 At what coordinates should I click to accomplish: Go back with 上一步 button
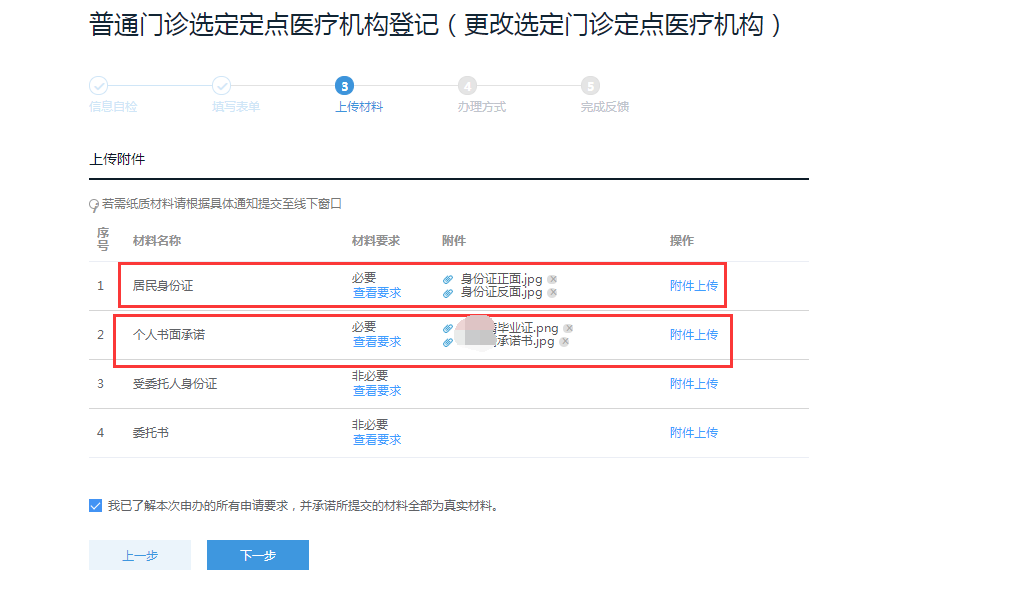[x=140, y=555]
